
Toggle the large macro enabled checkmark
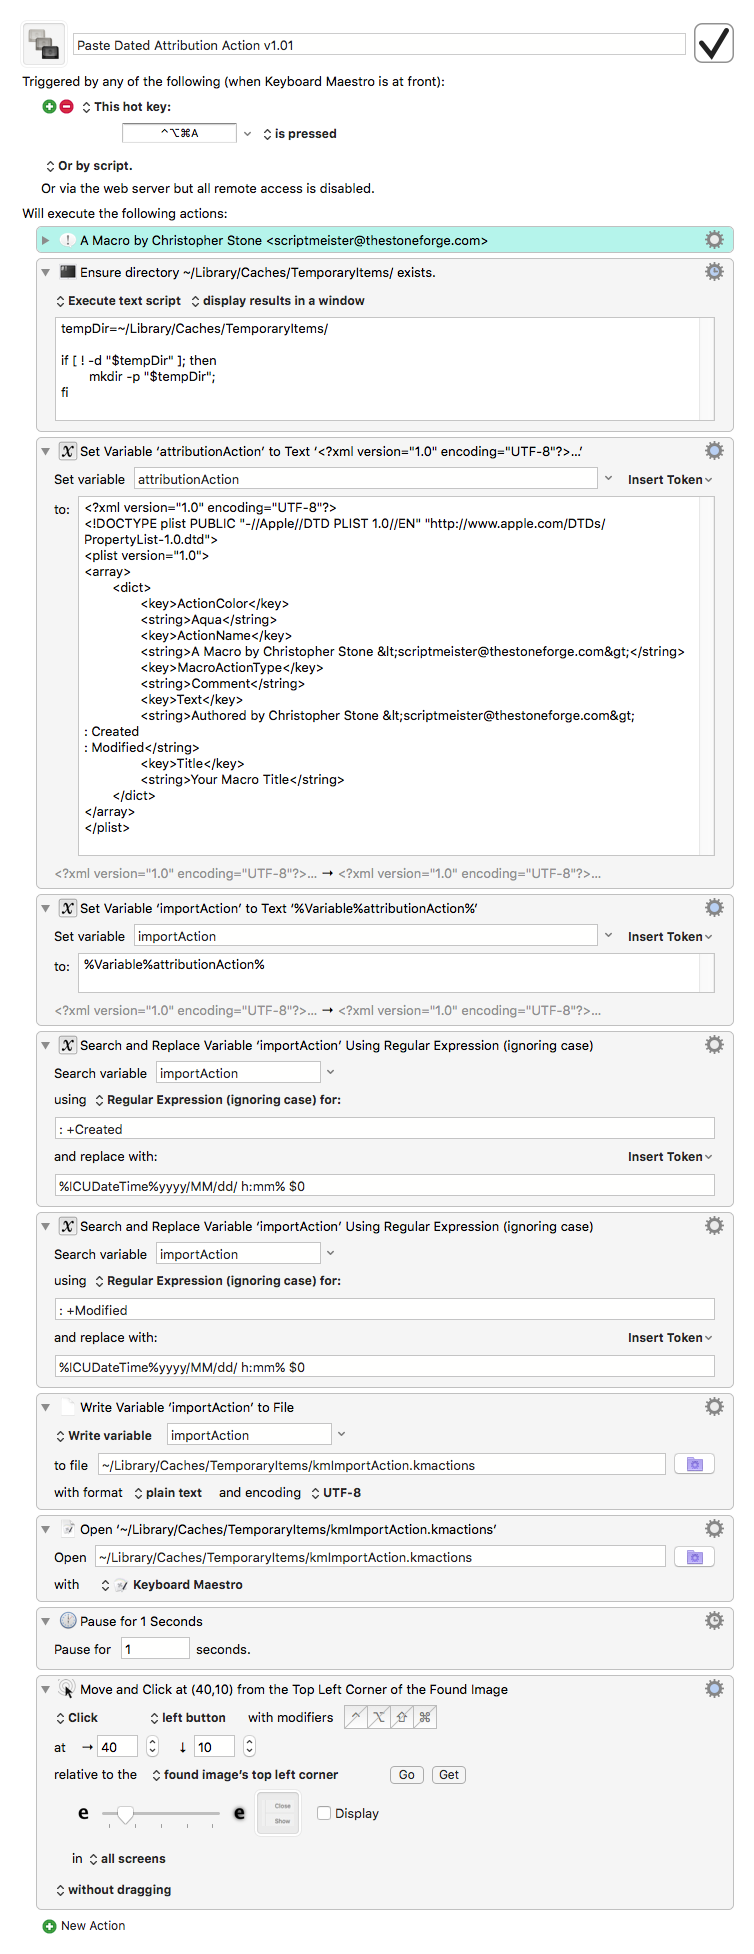coord(714,44)
